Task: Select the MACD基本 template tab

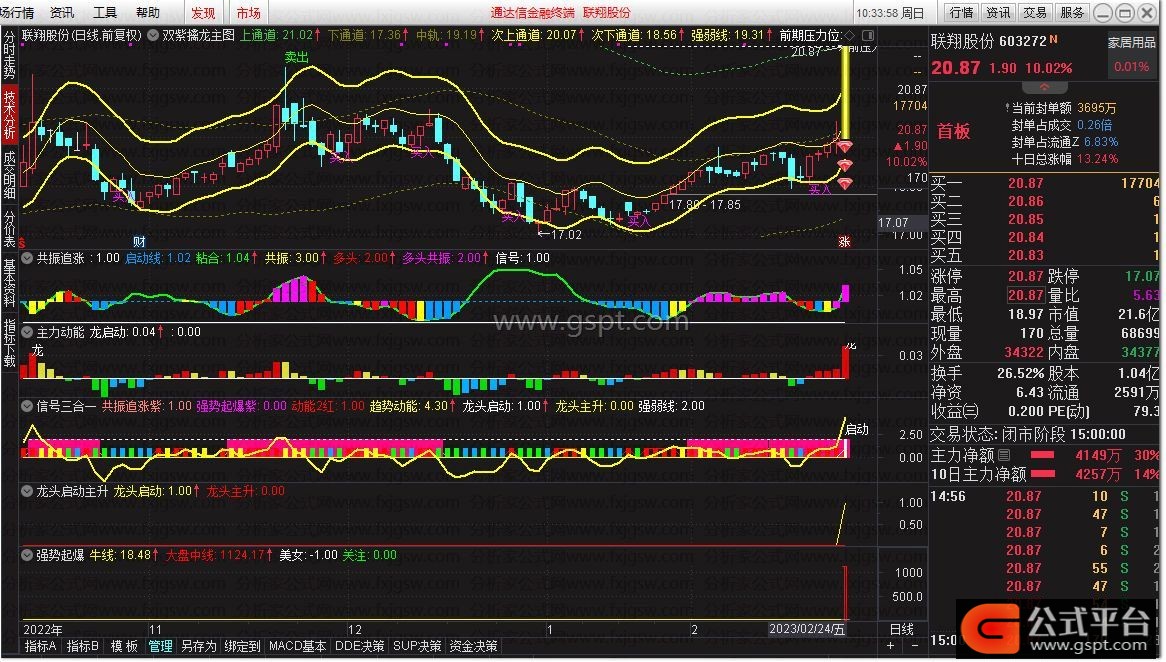Action: (x=297, y=646)
